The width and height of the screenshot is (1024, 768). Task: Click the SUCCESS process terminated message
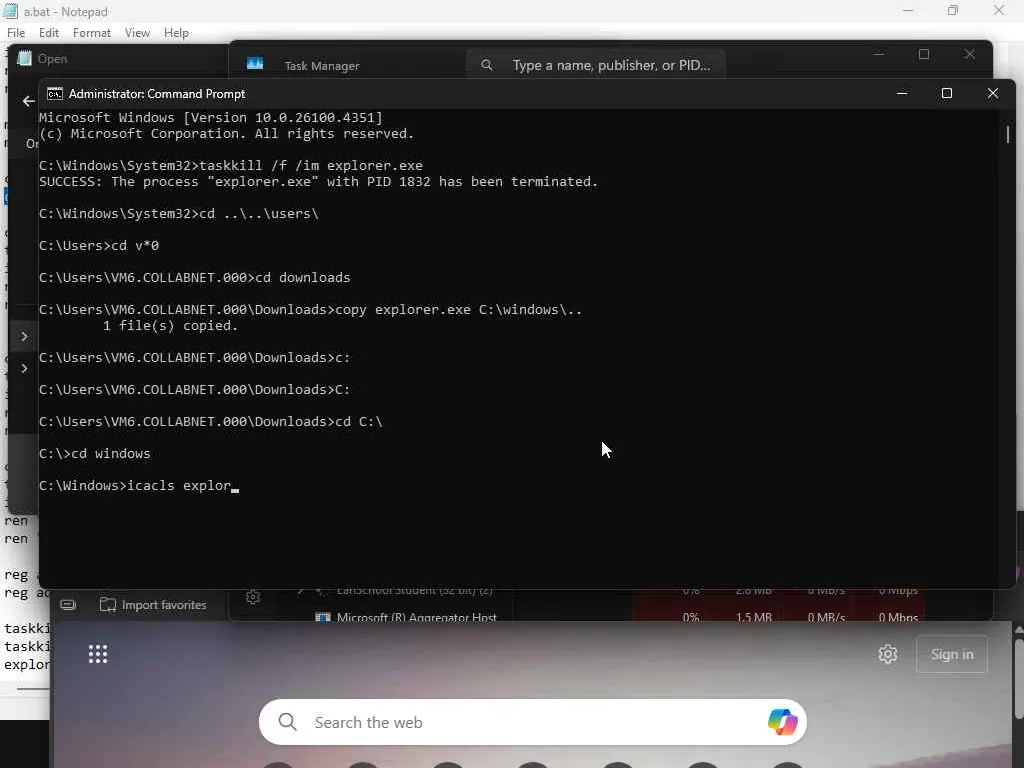click(x=318, y=182)
